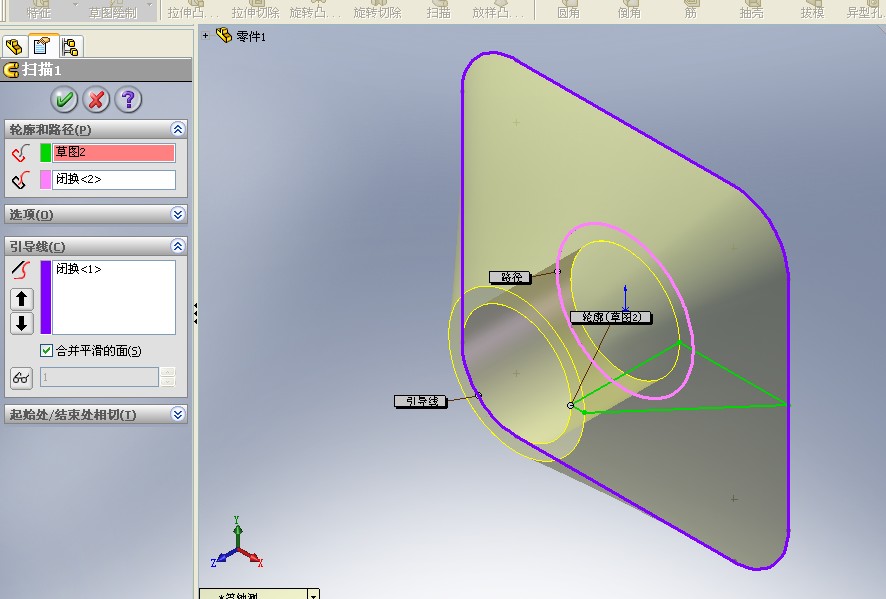Image resolution: width=886 pixels, height=599 pixels.
Task: Switch to the PropertyManager tab
Action: coord(42,46)
